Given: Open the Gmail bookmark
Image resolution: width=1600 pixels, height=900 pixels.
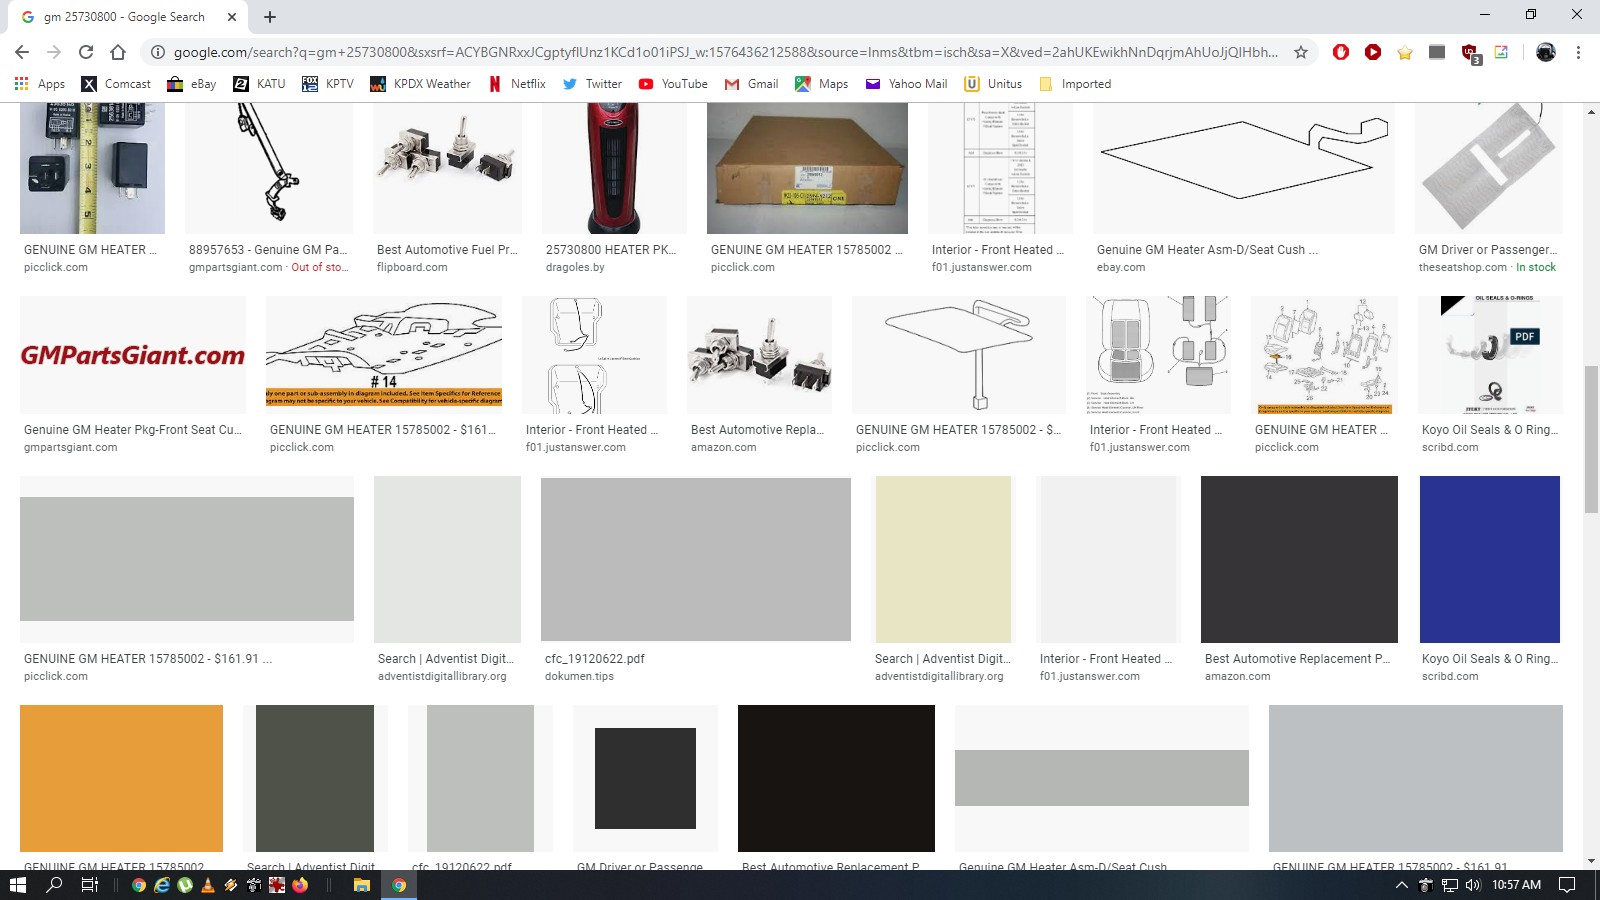Looking at the screenshot, I should click(x=751, y=84).
